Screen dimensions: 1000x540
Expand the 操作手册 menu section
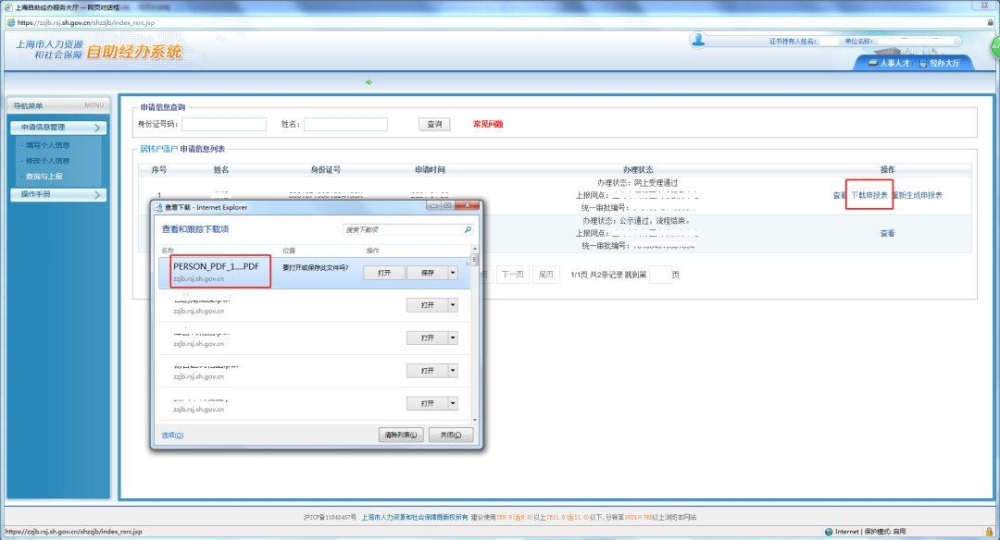pyautogui.click(x=57, y=194)
